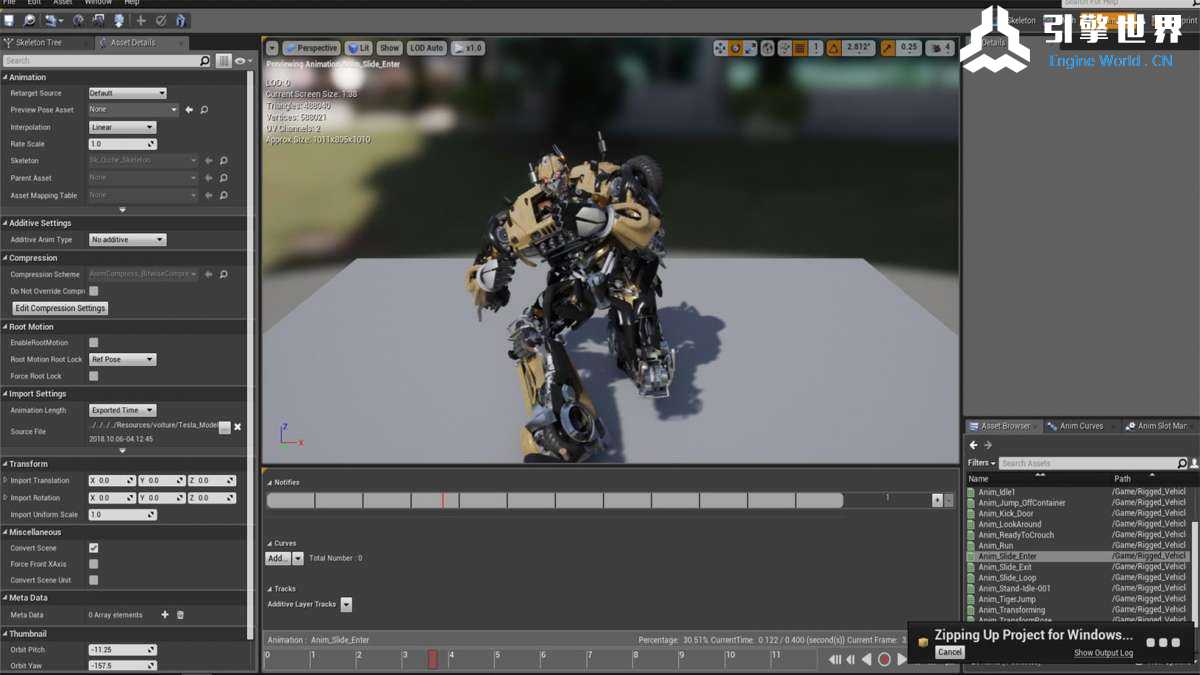Toggle scale snapping icon in viewport toolbar
This screenshot has width=1200, height=675.
pos(887,48)
